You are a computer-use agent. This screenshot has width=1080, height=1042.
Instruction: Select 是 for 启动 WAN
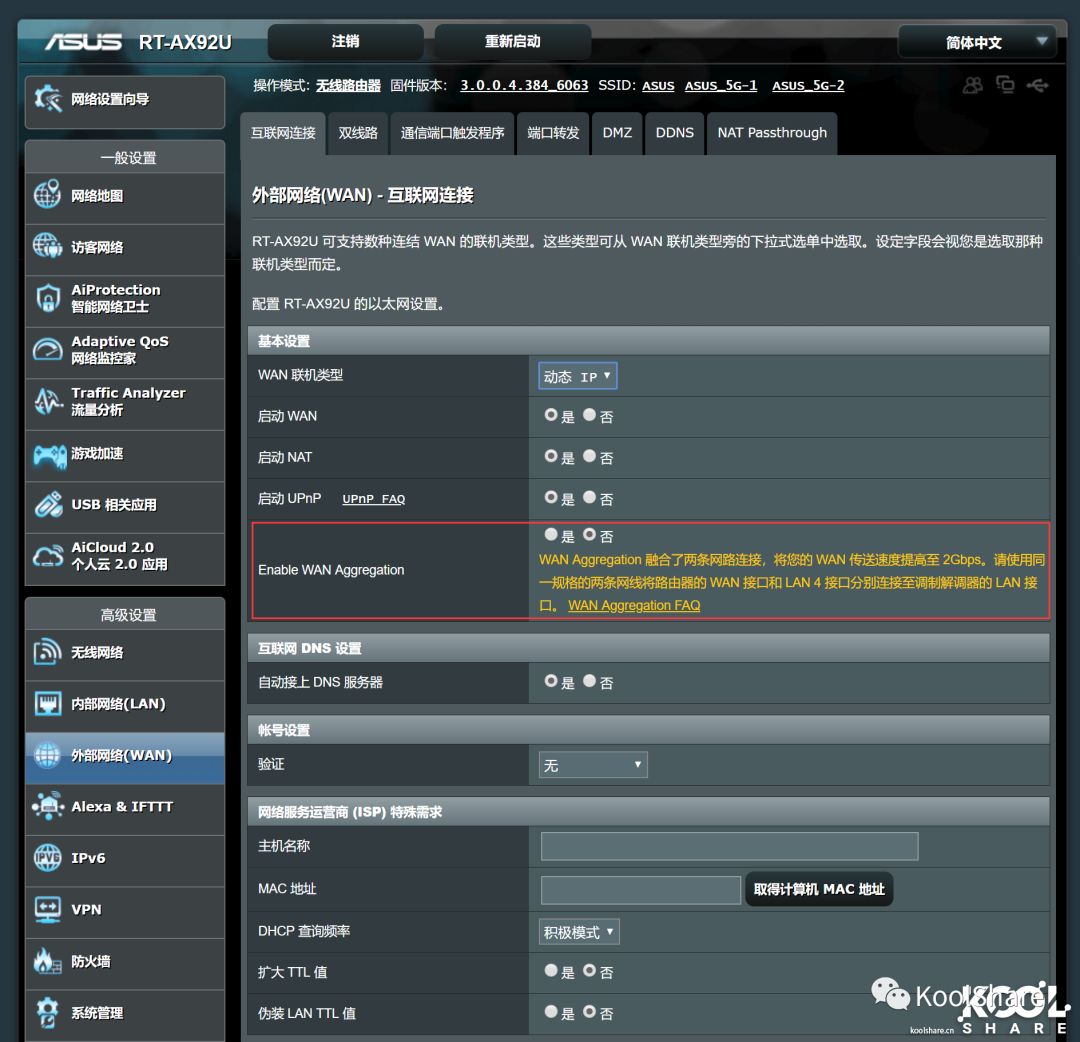(x=550, y=415)
